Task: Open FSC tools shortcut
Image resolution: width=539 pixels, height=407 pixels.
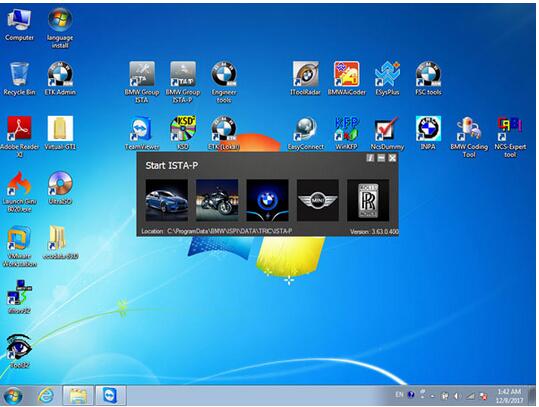Action: 428,78
